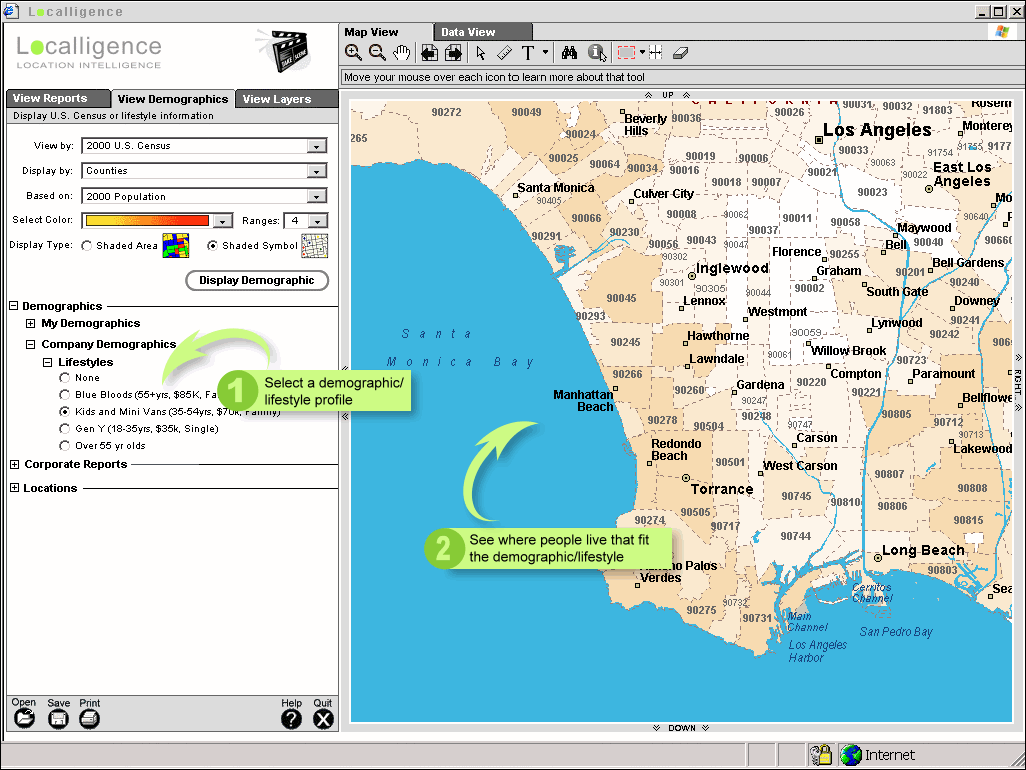Quit using the X icon
The width and height of the screenshot is (1026, 770).
pos(323,719)
